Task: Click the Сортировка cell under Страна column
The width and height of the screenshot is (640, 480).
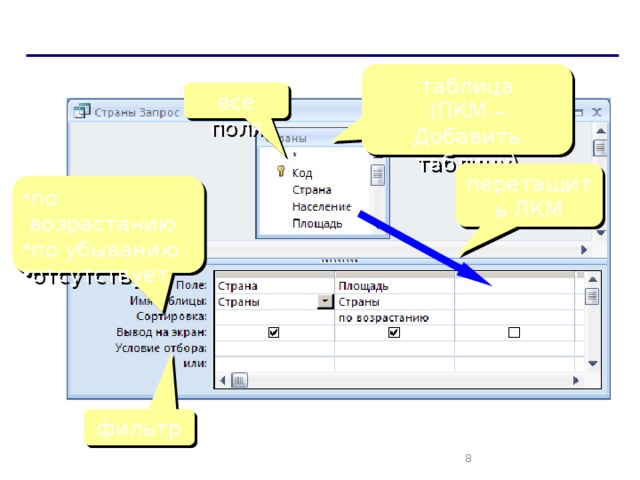Action: tap(274, 318)
